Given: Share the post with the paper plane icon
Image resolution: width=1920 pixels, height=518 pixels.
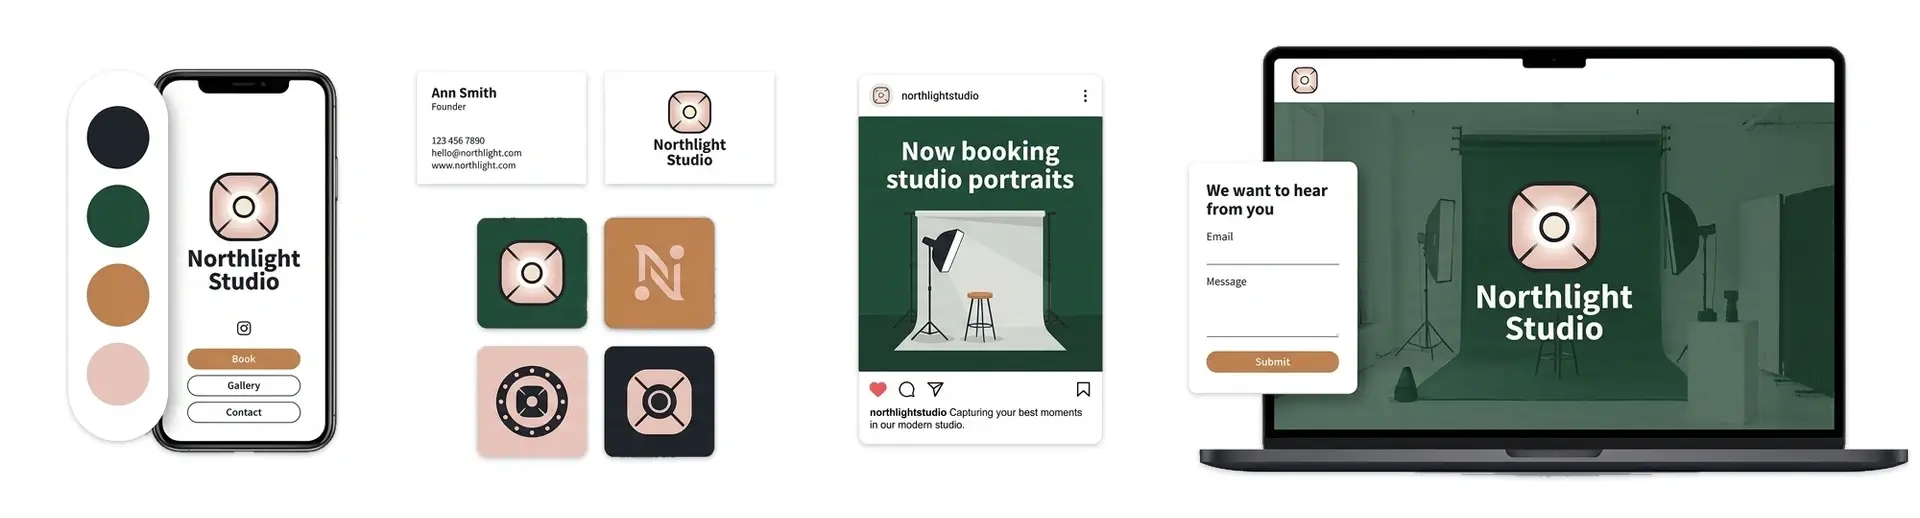Looking at the screenshot, I should pos(936,389).
